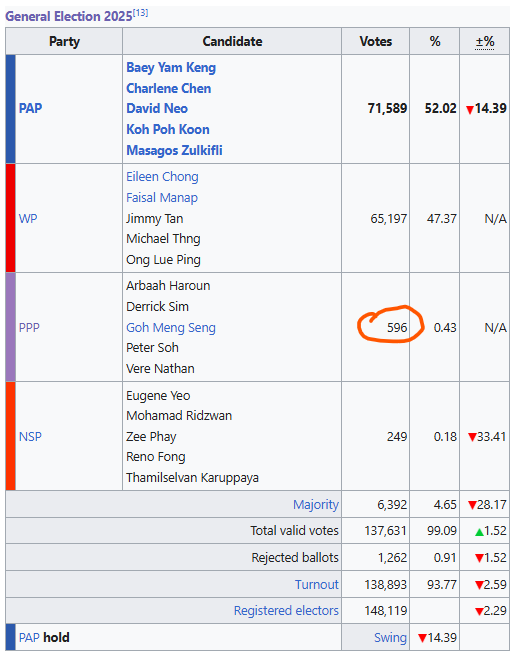Open Goh Meng Seng's page

pyautogui.click(x=171, y=328)
